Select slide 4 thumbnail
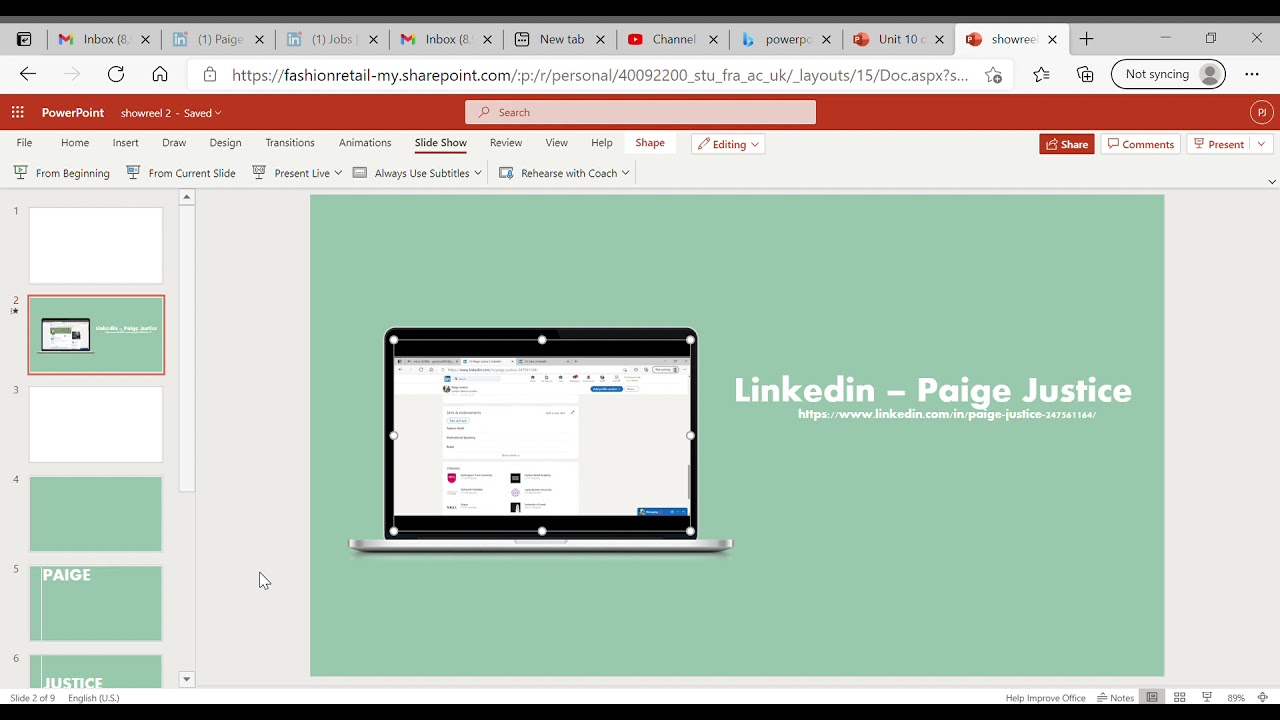The height and width of the screenshot is (720, 1280). tap(96, 514)
